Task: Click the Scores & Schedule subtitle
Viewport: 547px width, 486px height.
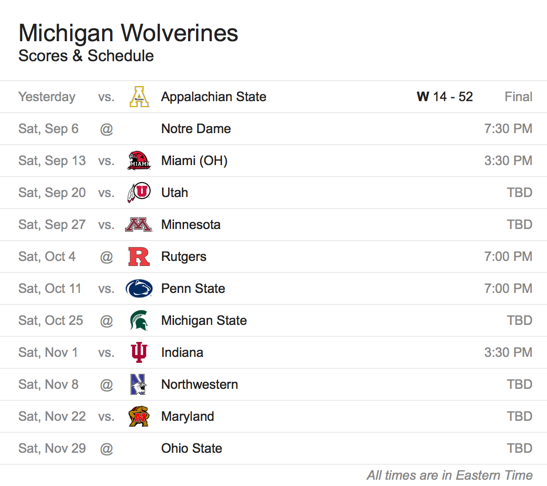Action: click(86, 56)
